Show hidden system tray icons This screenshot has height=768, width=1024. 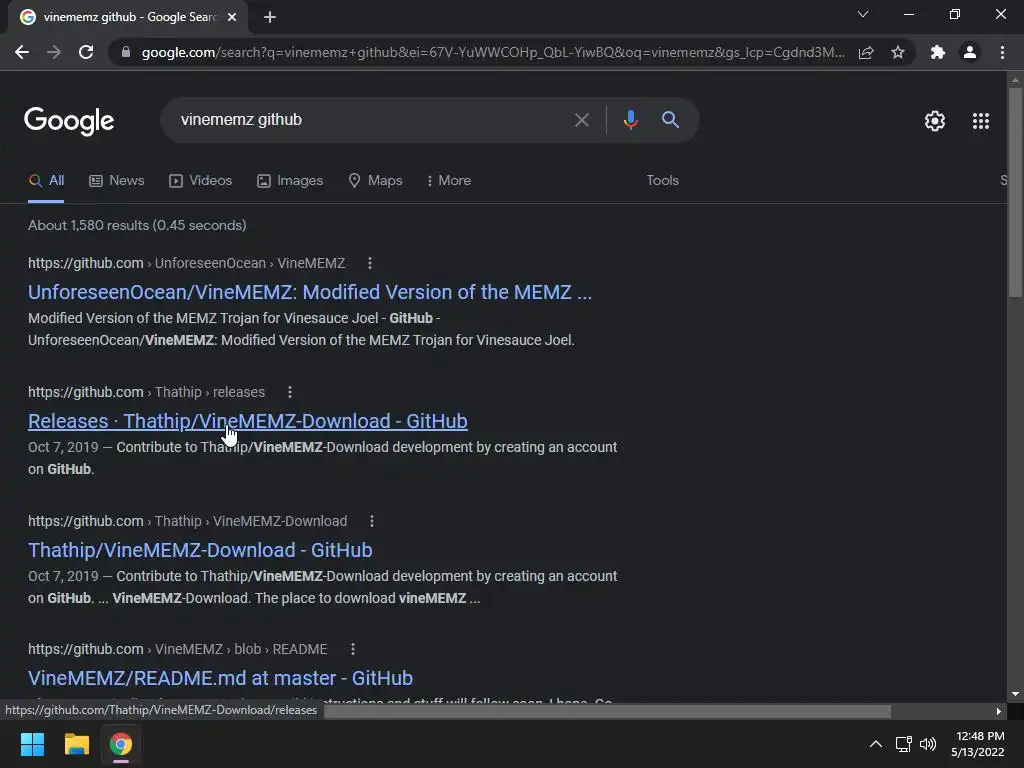(876, 744)
